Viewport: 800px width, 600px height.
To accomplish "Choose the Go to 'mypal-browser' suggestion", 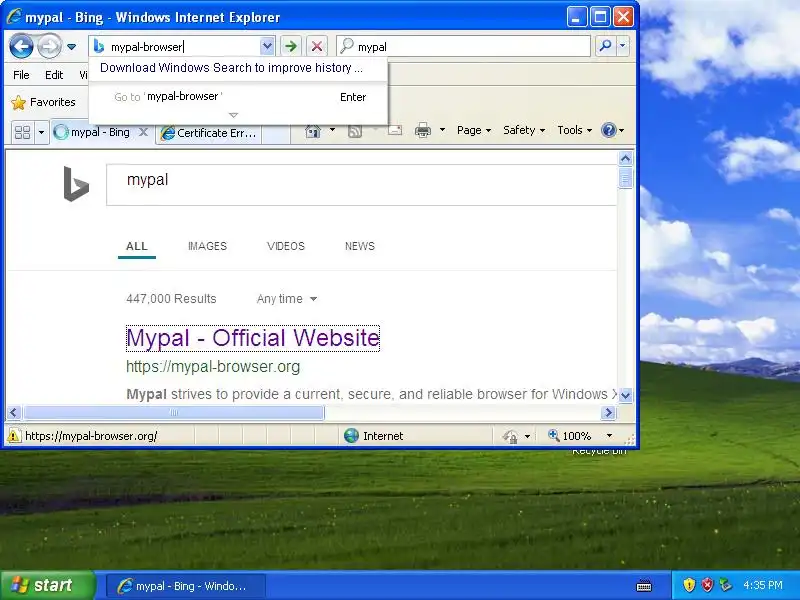I will 239,97.
